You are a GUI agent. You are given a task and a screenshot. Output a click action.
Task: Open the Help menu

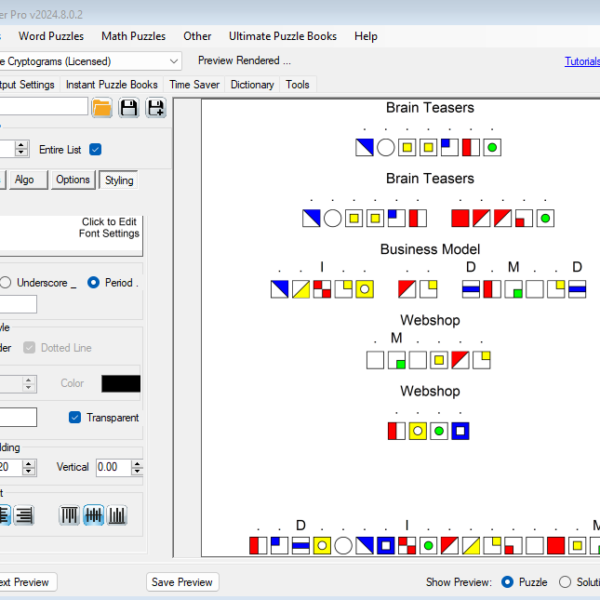click(x=366, y=36)
